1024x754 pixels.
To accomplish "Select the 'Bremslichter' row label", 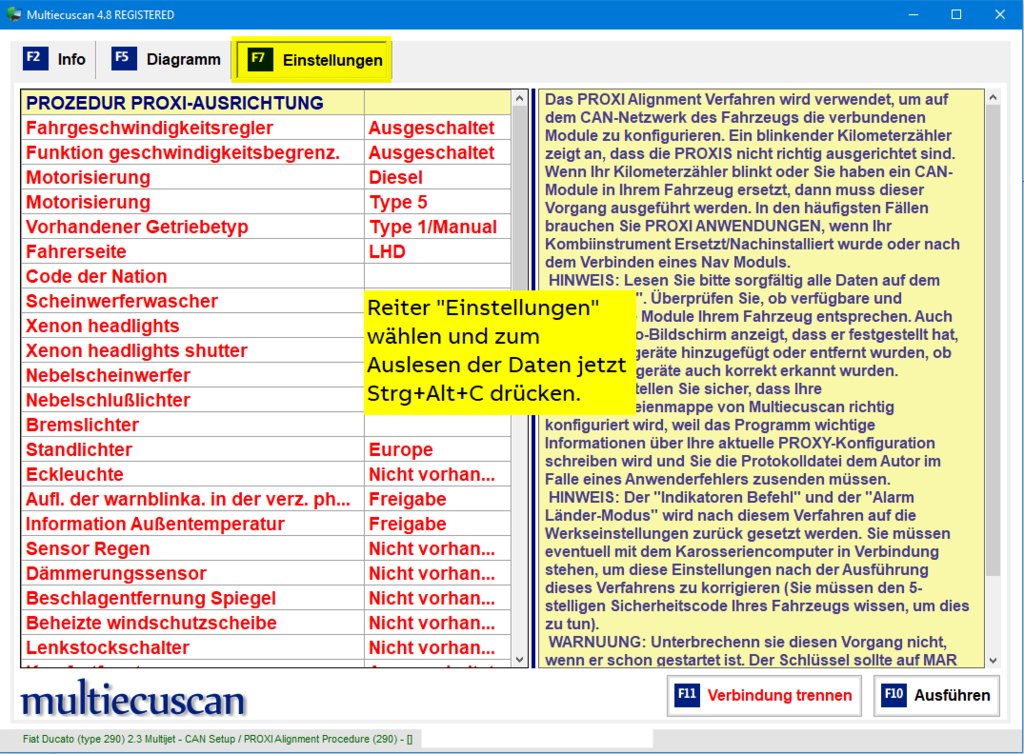I will 82,426.
